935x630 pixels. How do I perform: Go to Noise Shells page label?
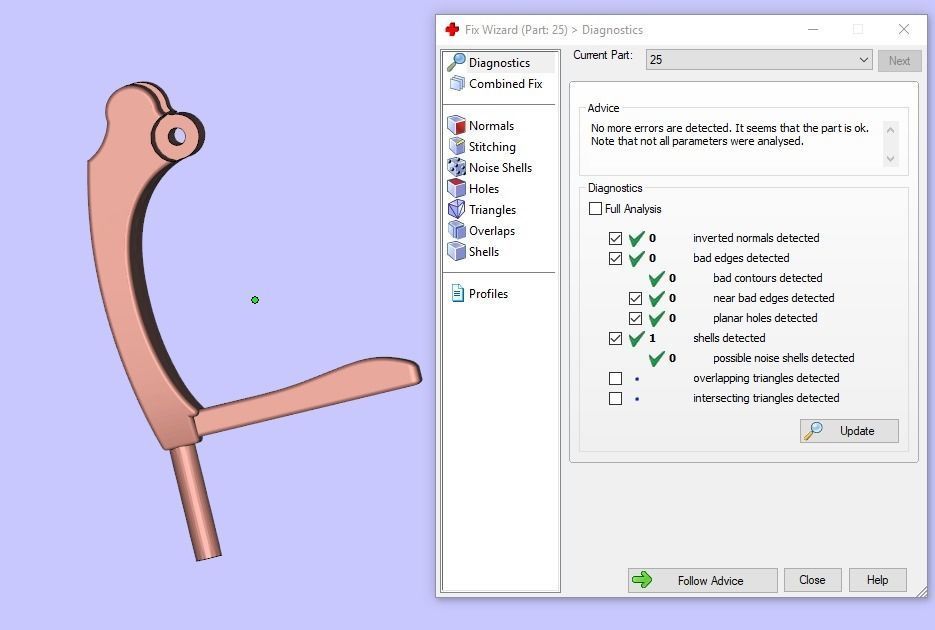point(500,167)
